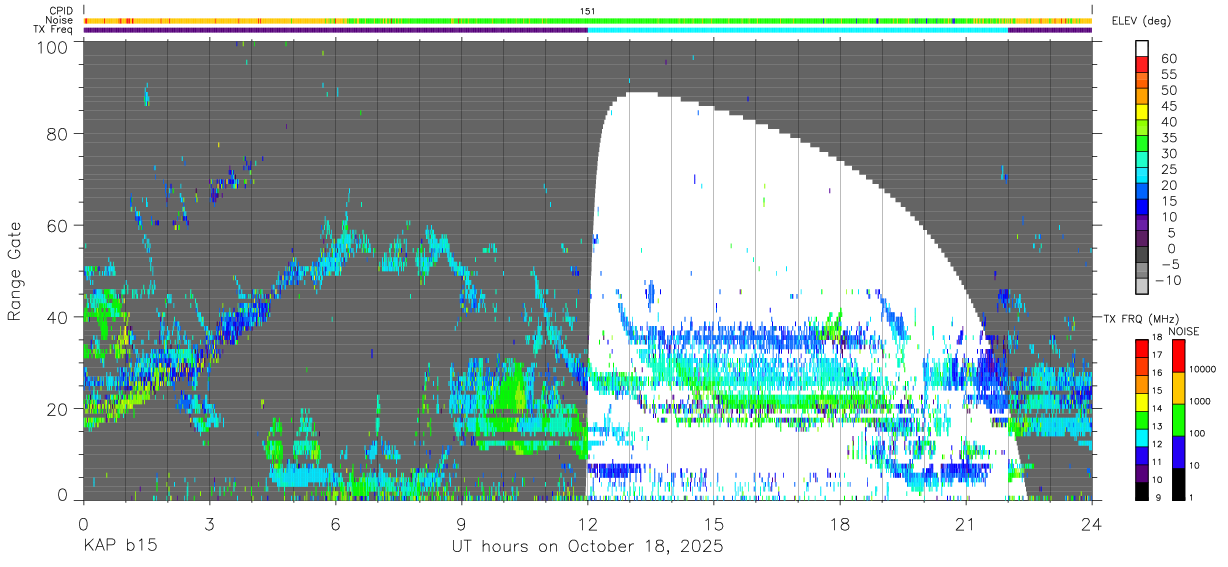Image resolution: width=1228 pixels, height=567 pixels.
Task: Click the UT hour axis tick "3"
Action: click(x=209, y=524)
